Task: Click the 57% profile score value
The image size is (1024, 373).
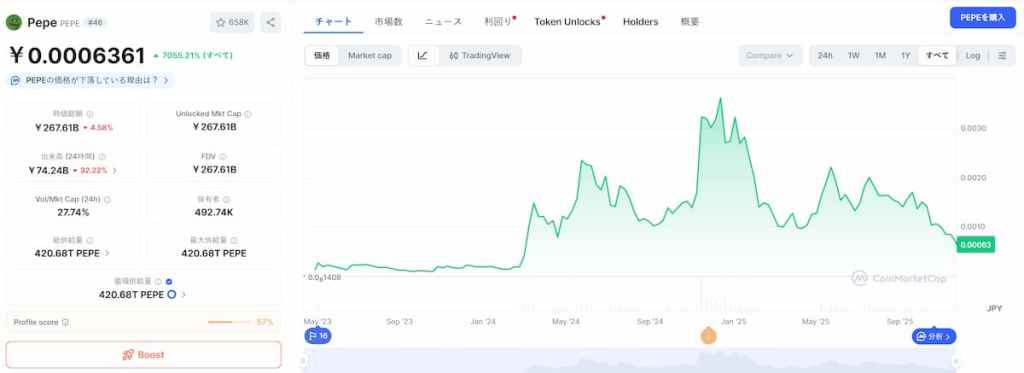Action: (x=264, y=322)
